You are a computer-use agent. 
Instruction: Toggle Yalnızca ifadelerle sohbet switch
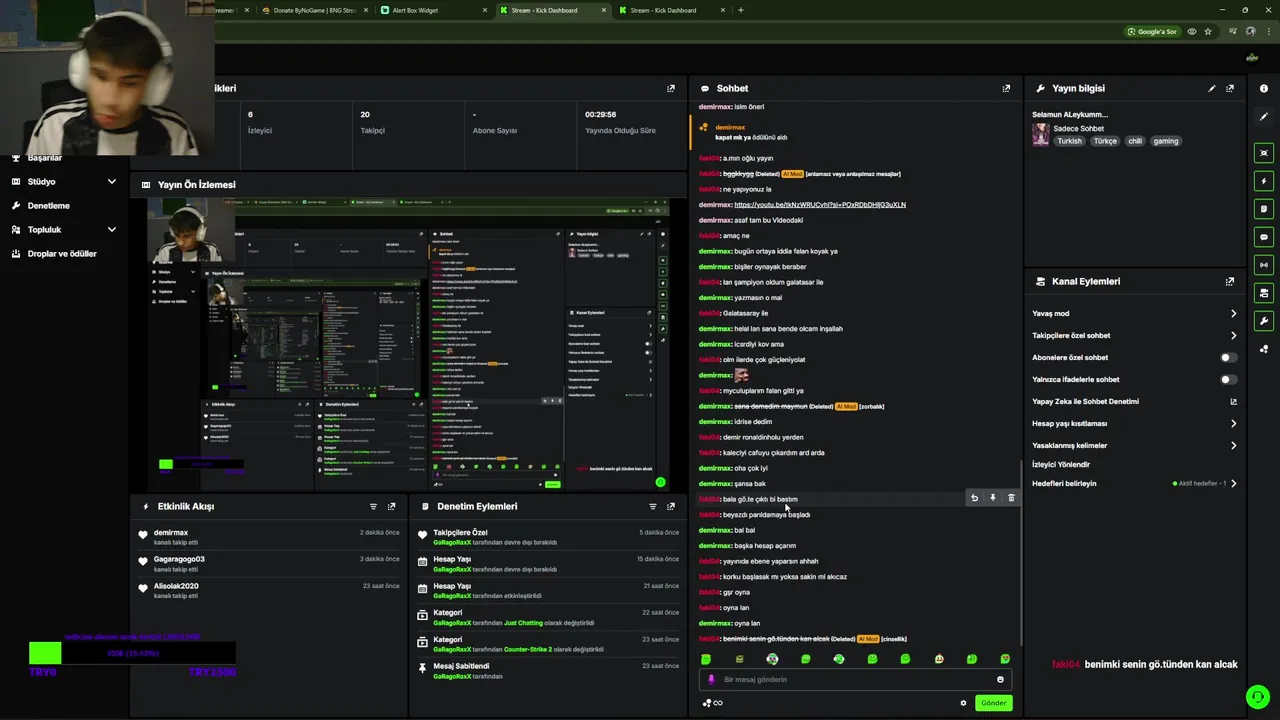tap(1229, 379)
